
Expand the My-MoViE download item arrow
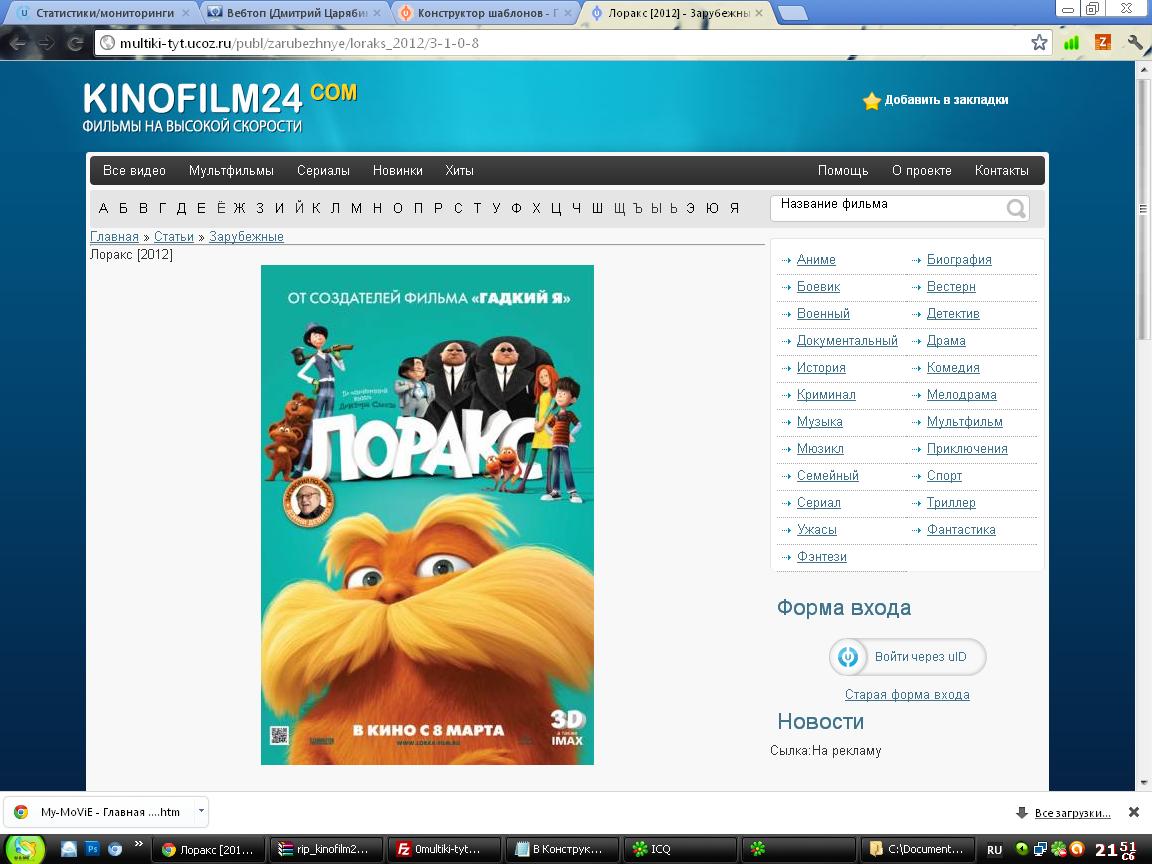coord(201,811)
